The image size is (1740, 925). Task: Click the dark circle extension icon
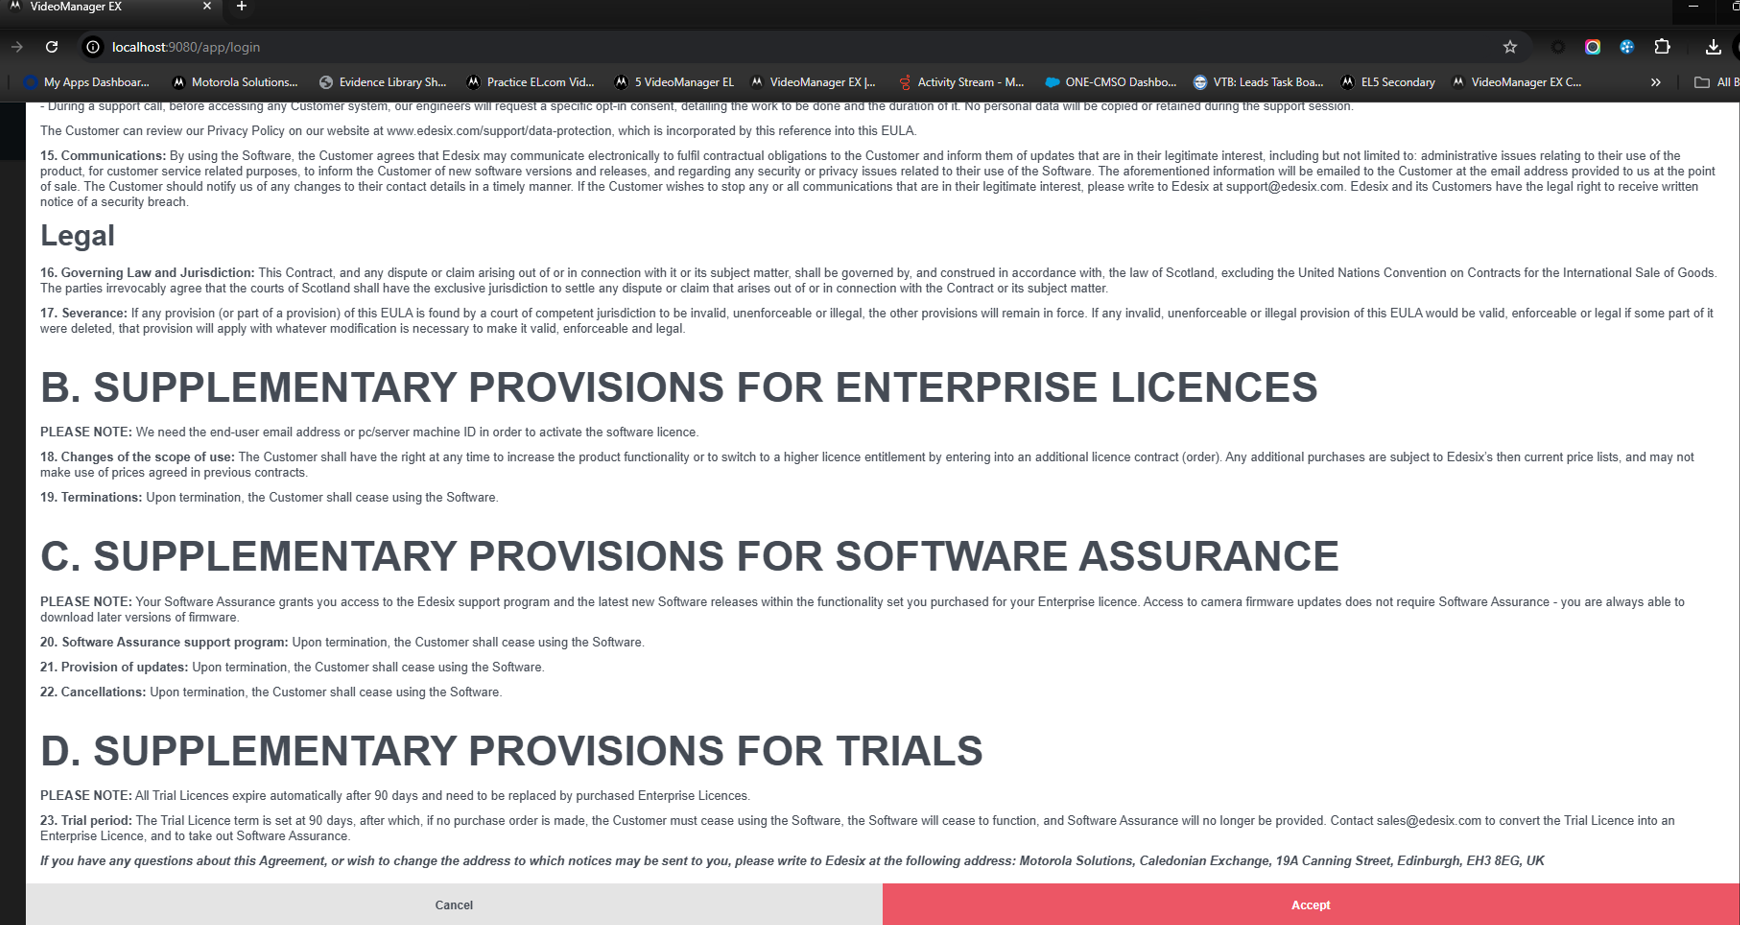pos(1558,47)
